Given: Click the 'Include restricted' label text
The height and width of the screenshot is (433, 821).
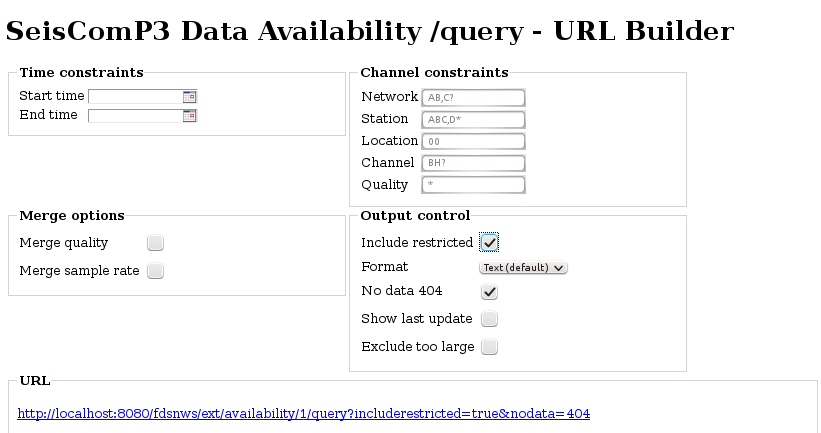Looking at the screenshot, I should [x=417, y=242].
